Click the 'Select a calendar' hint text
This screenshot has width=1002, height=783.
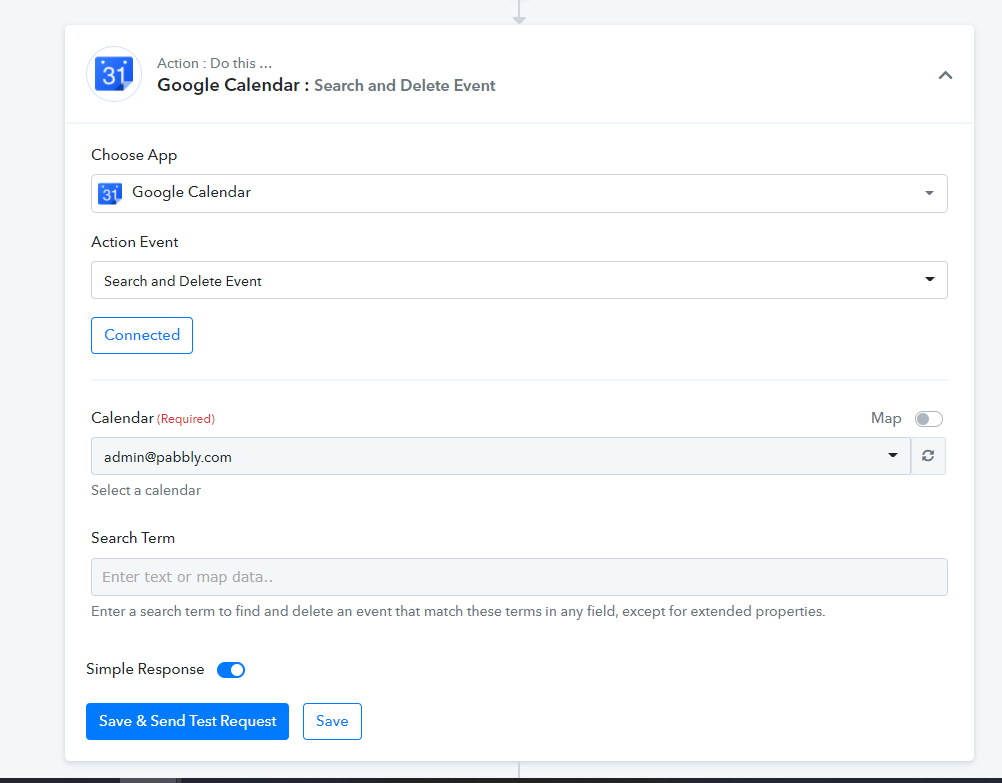click(146, 490)
